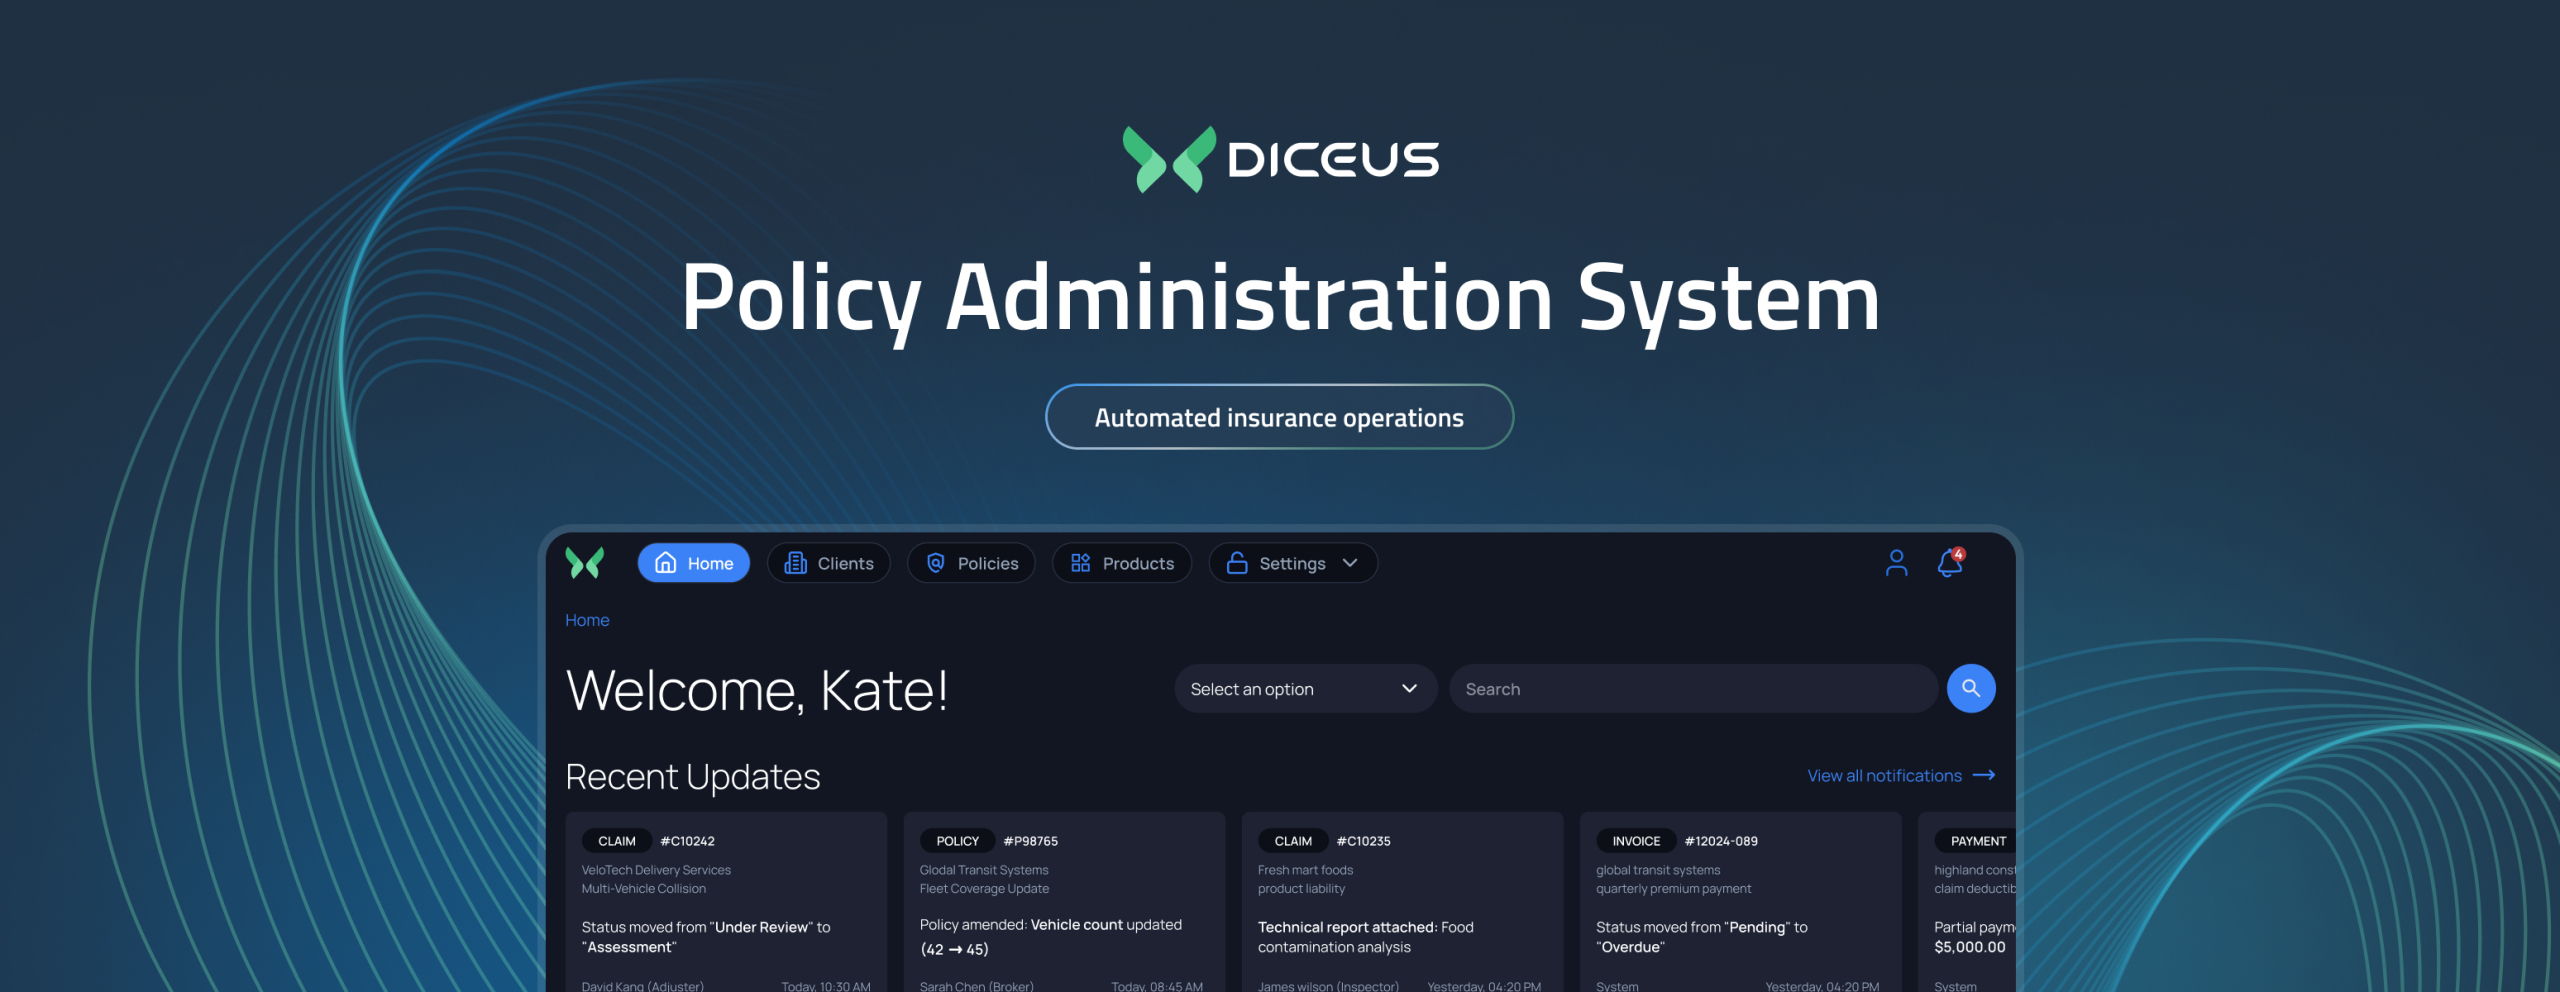Viewport: 2560px width, 992px height.
Task: Click the building icon beside Clients
Action: pyautogui.click(x=795, y=563)
